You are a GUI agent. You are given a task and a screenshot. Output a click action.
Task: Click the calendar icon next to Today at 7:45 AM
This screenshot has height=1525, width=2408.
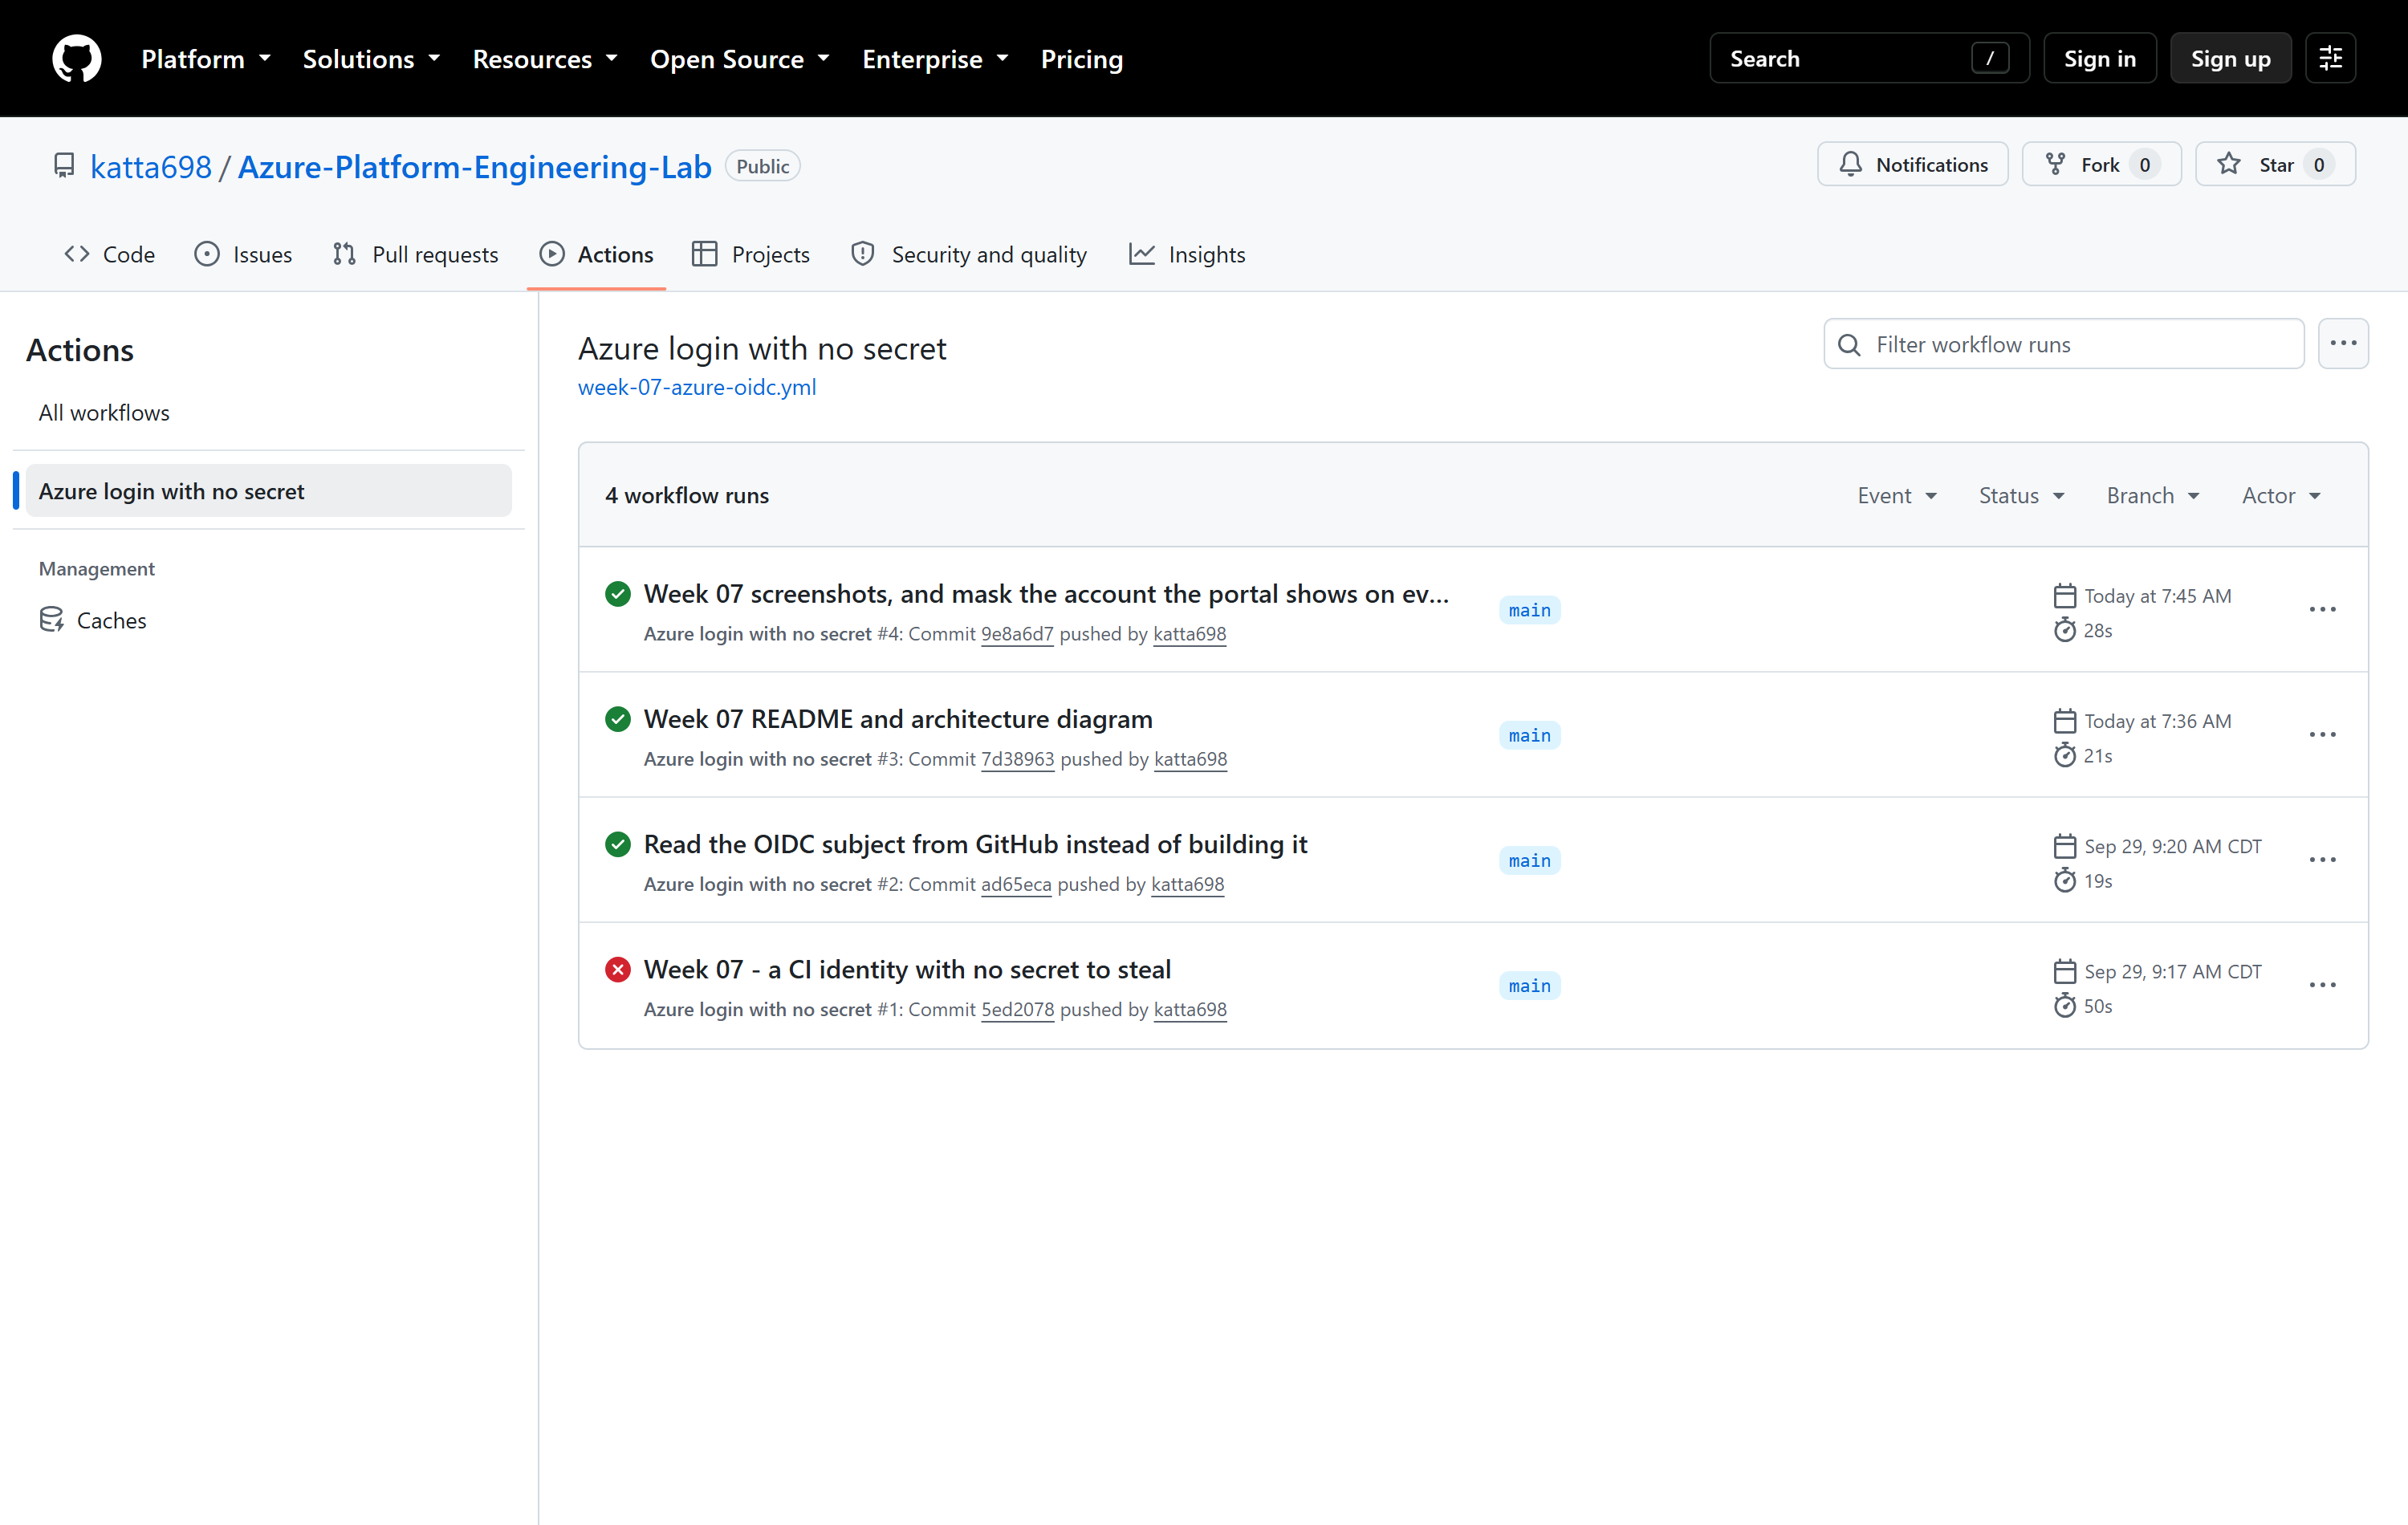point(2064,596)
